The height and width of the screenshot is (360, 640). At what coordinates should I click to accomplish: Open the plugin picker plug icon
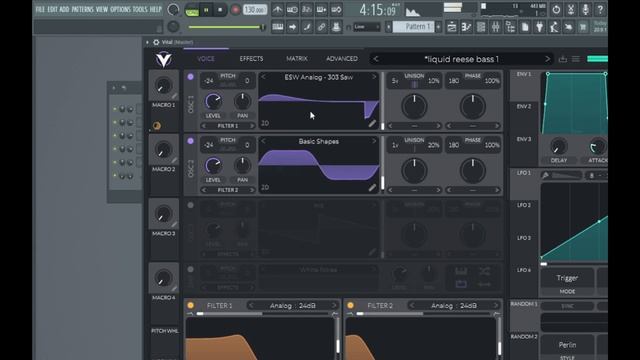(x=540, y=27)
